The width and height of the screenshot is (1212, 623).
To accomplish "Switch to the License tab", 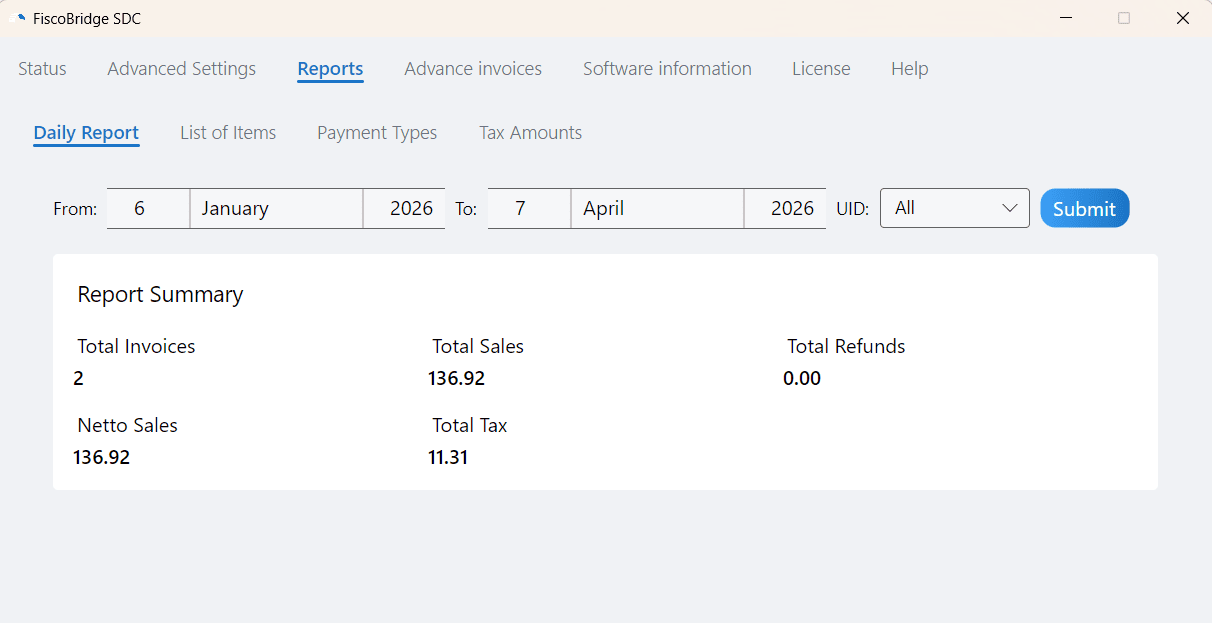I will pos(821,69).
